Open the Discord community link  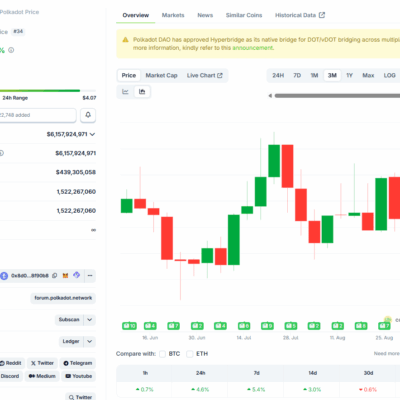tap(10, 376)
